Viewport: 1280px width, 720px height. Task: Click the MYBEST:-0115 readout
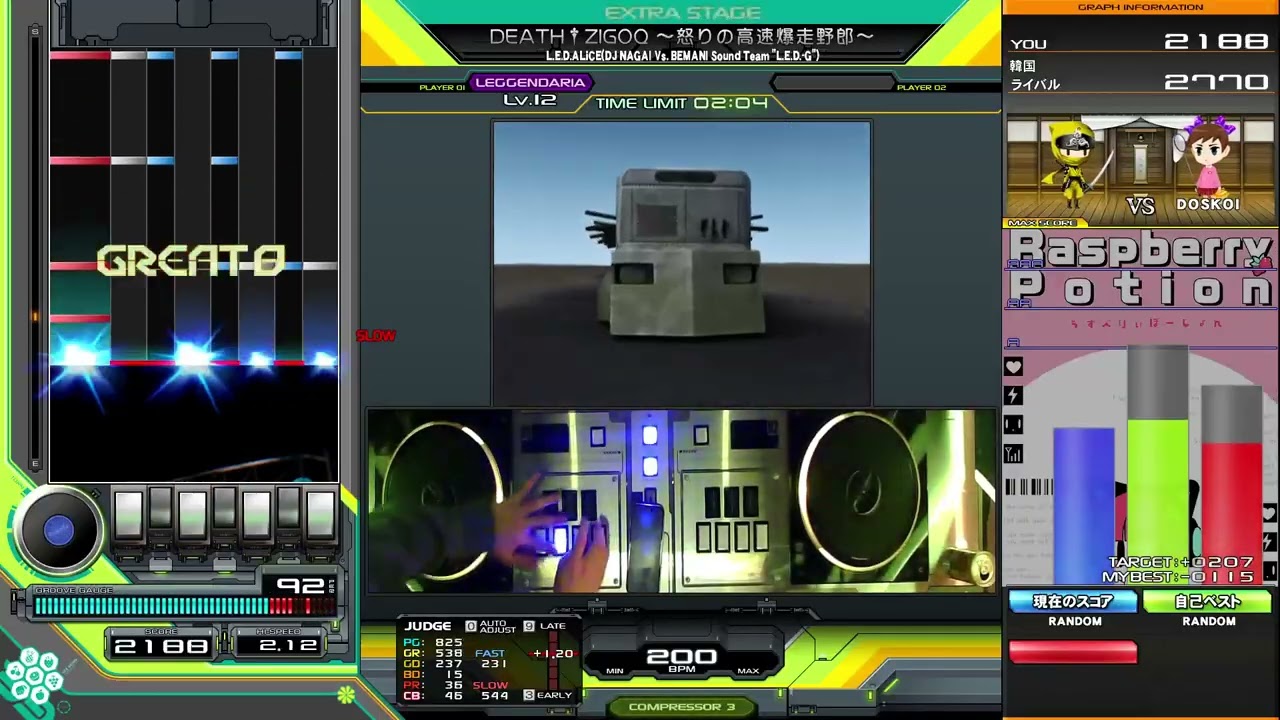(x=1178, y=577)
